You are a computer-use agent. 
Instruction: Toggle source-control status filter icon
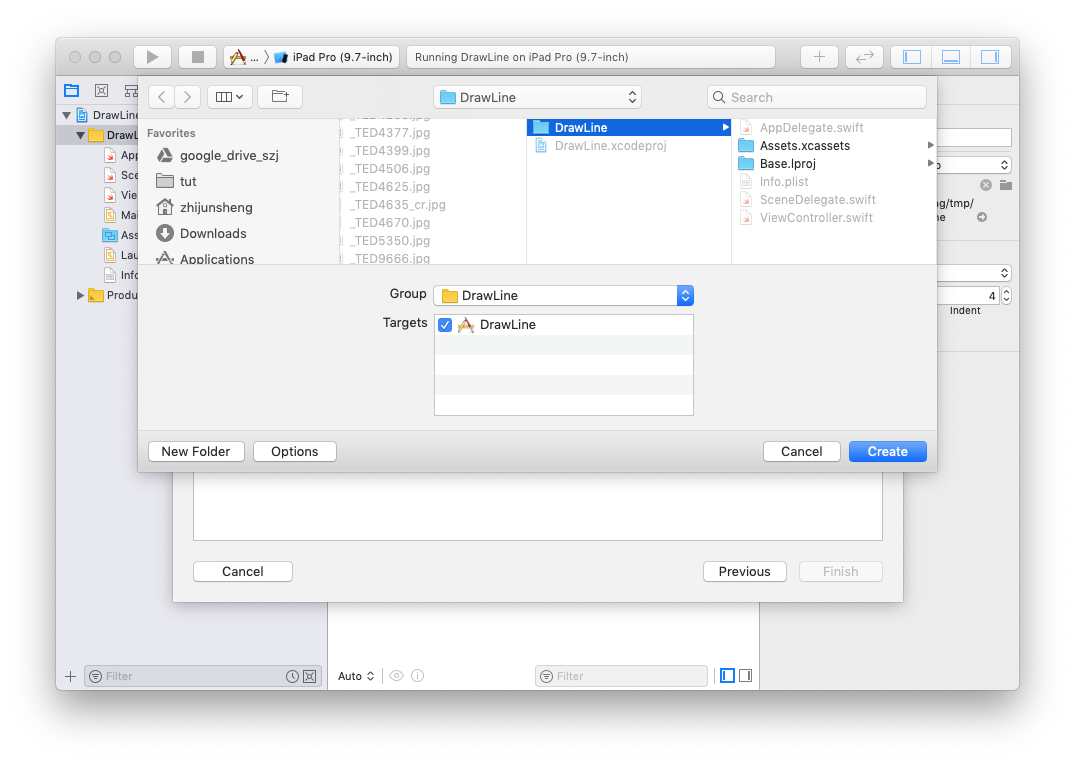coord(310,676)
